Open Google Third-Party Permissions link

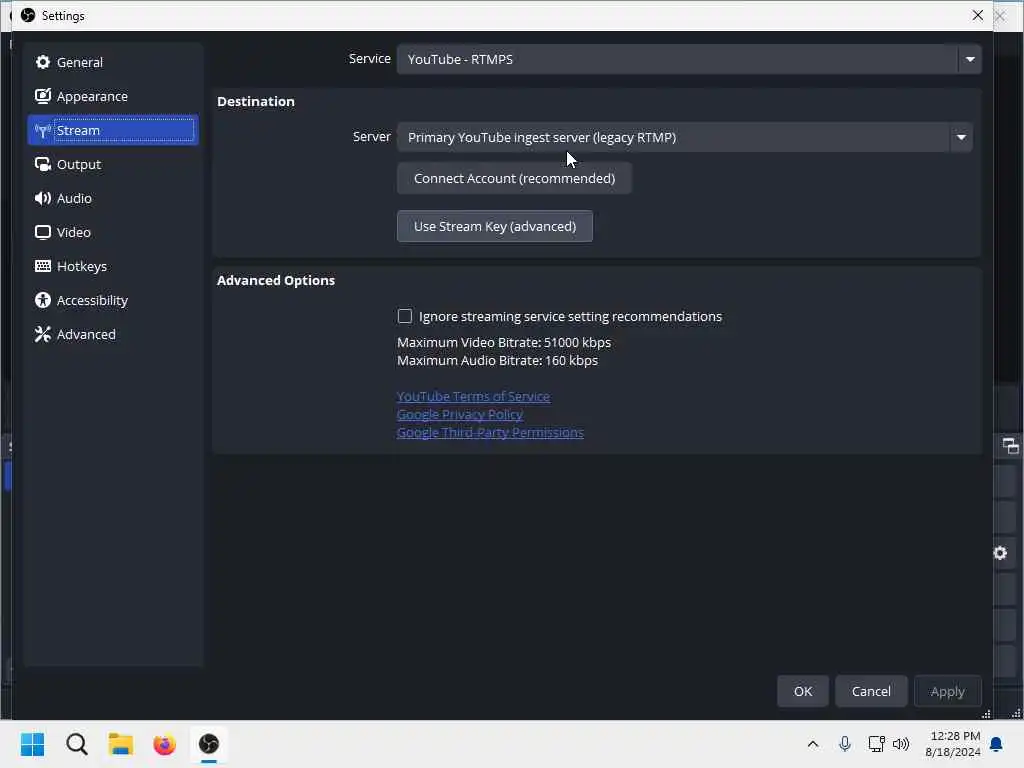[490, 432]
